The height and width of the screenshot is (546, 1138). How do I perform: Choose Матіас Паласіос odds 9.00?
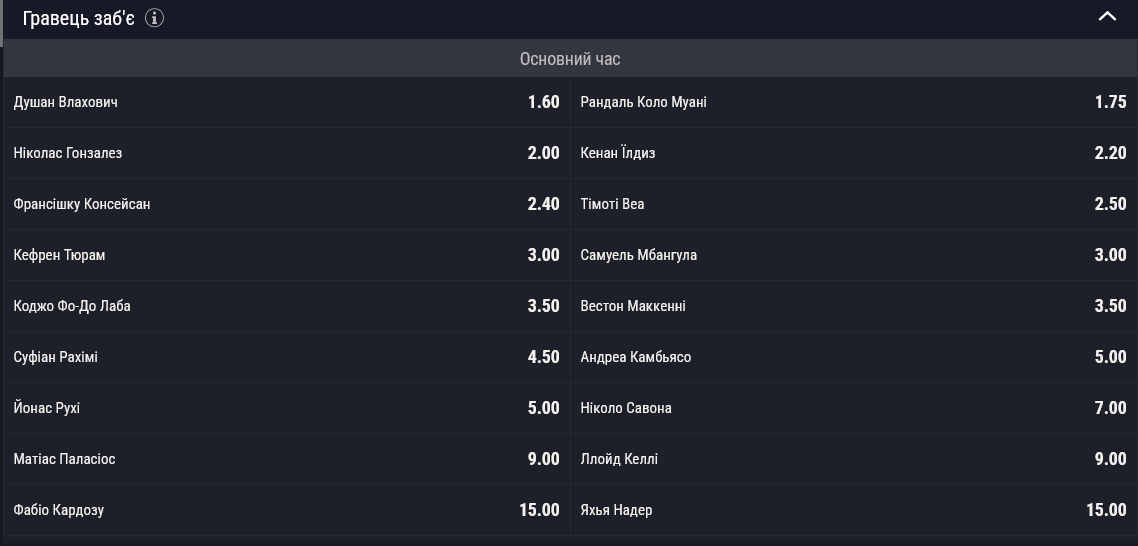tap(287, 459)
